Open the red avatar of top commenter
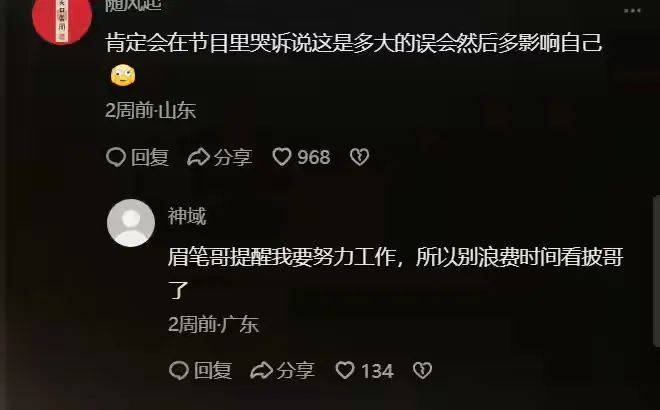This screenshot has height=410, width=660. pos(62,19)
